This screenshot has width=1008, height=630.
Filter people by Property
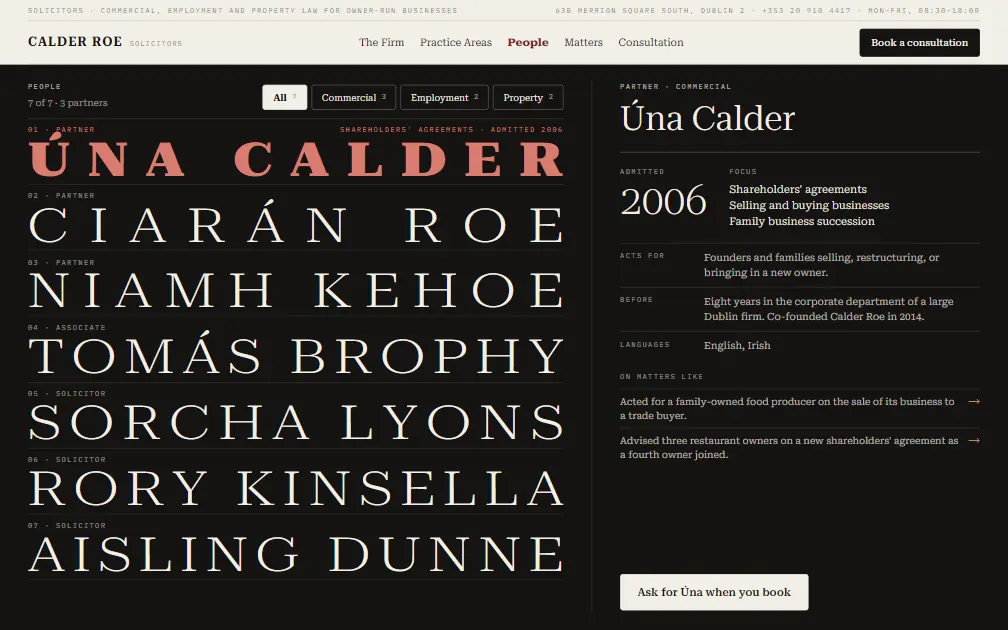pyautogui.click(x=528, y=98)
